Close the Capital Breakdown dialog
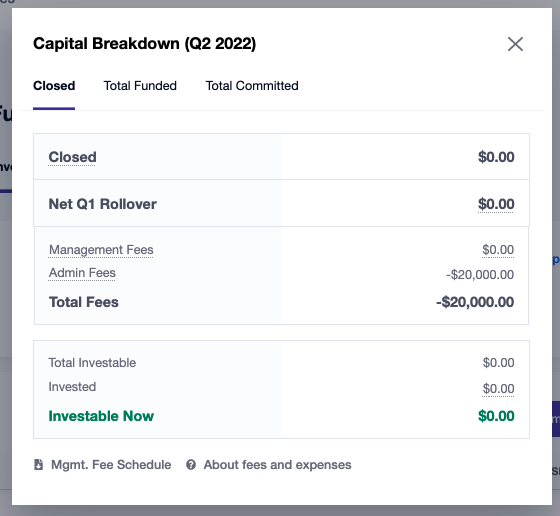Image resolution: width=560 pixels, height=516 pixels. pyautogui.click(x=515, y=44)
